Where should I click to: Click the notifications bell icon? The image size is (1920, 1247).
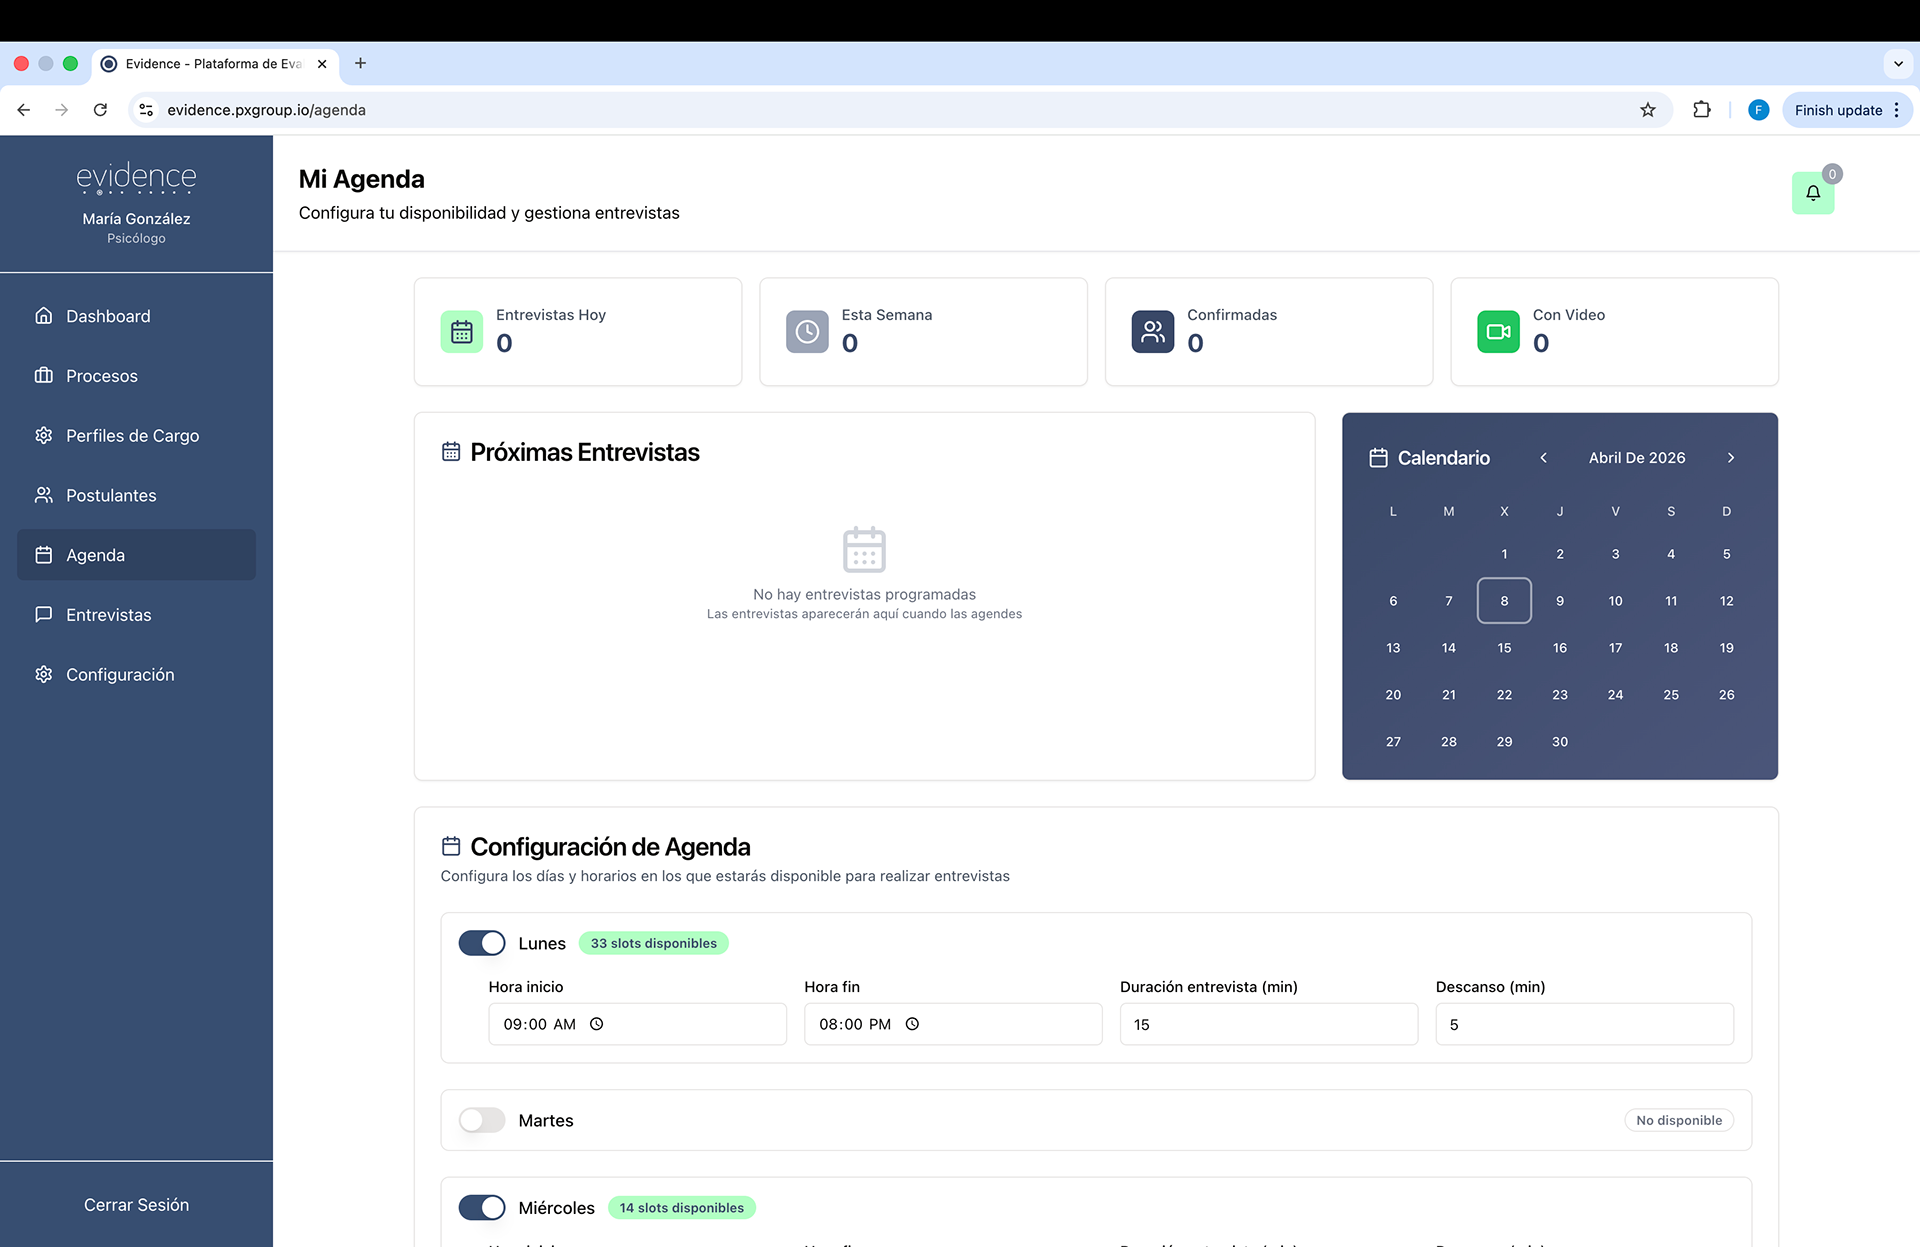(x=1812, y=193)
